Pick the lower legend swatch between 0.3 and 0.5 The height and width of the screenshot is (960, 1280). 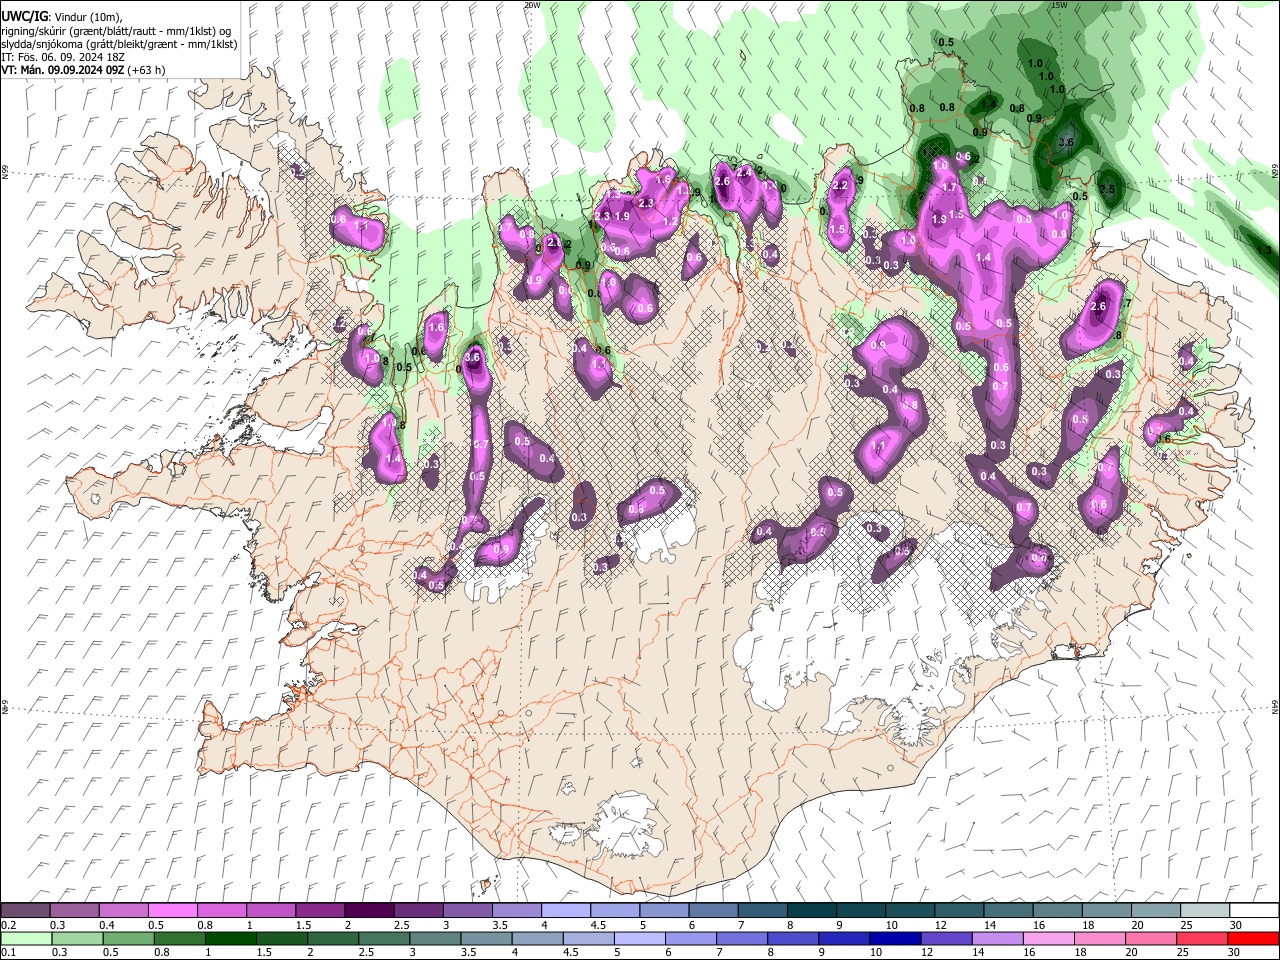[76, 938]
